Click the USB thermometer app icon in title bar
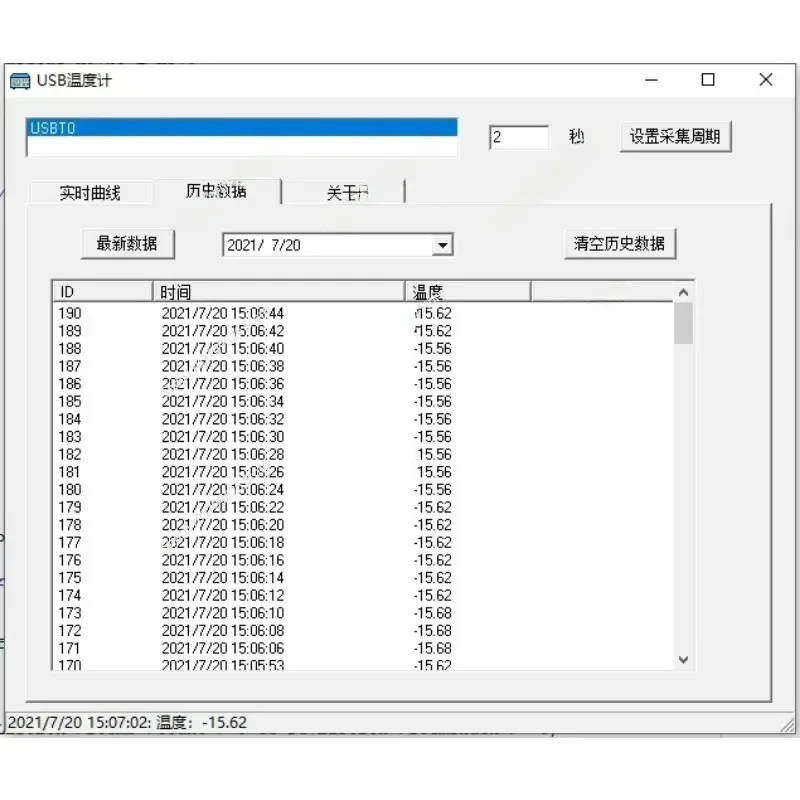This screenshot has width=800, height=800. (20, 81)
